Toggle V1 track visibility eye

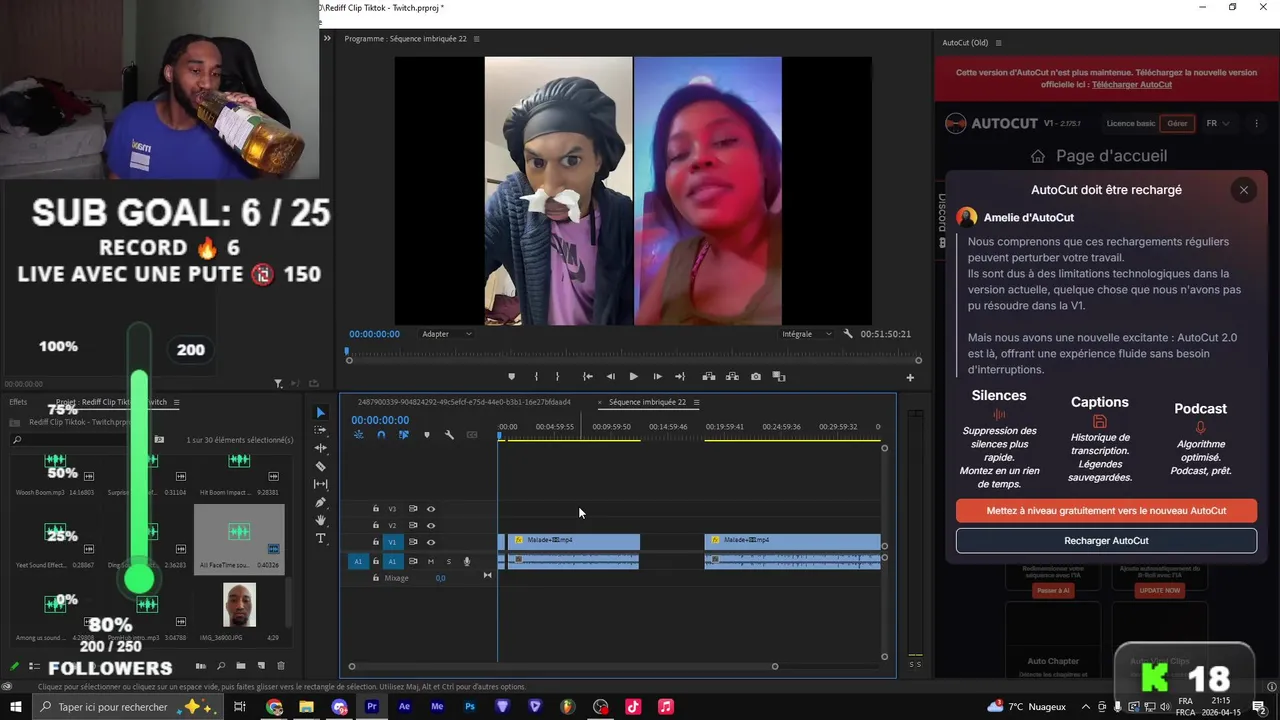tap(431, 542)
